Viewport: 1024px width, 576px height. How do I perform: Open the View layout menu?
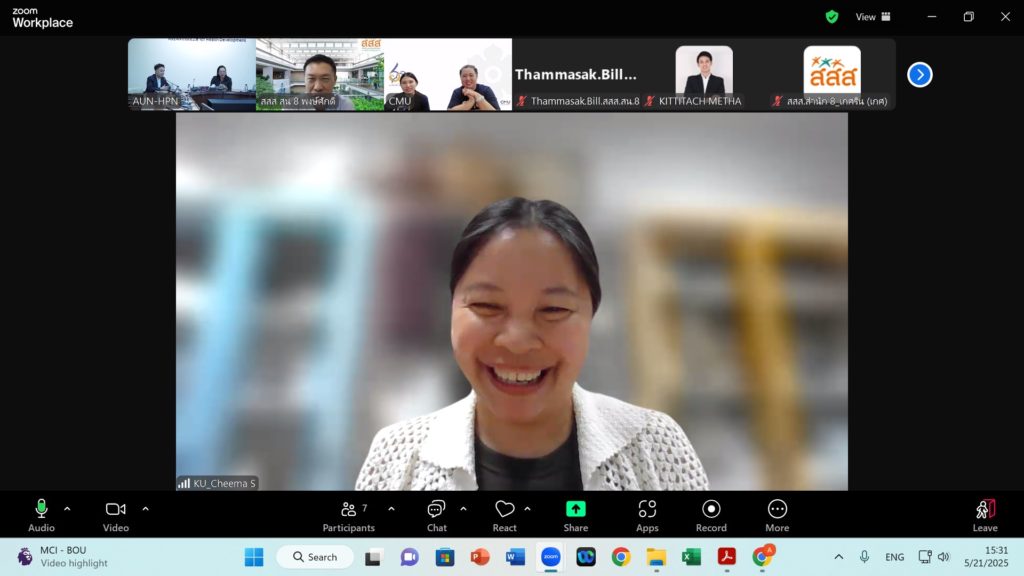pyautogui.click(x=872, y=17)
